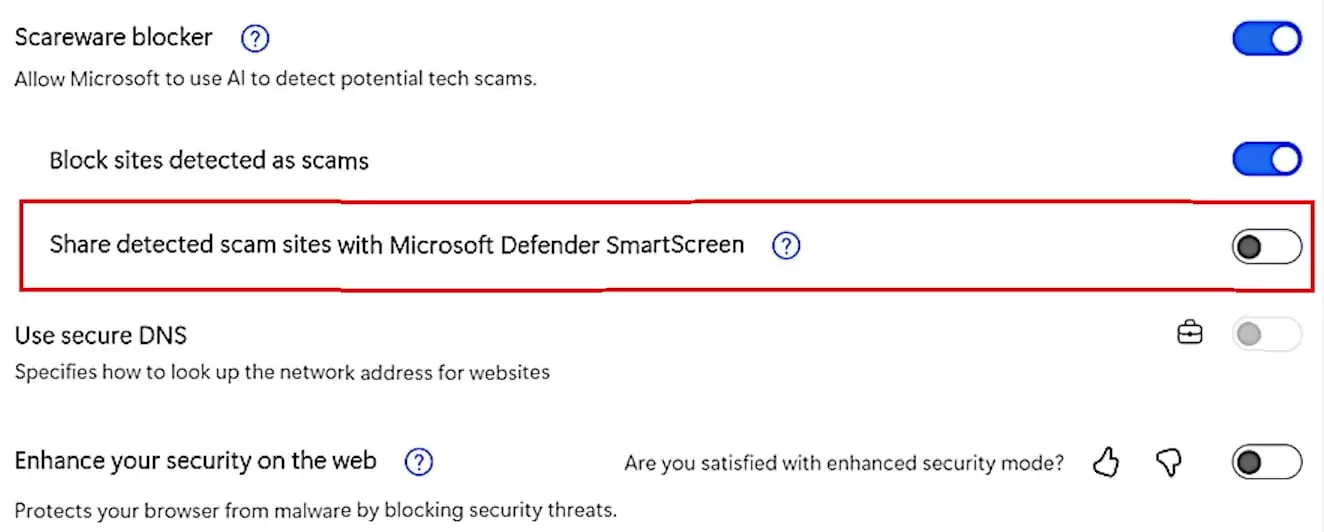Click help icon next to Enhance your security

[x=419, y=462]
